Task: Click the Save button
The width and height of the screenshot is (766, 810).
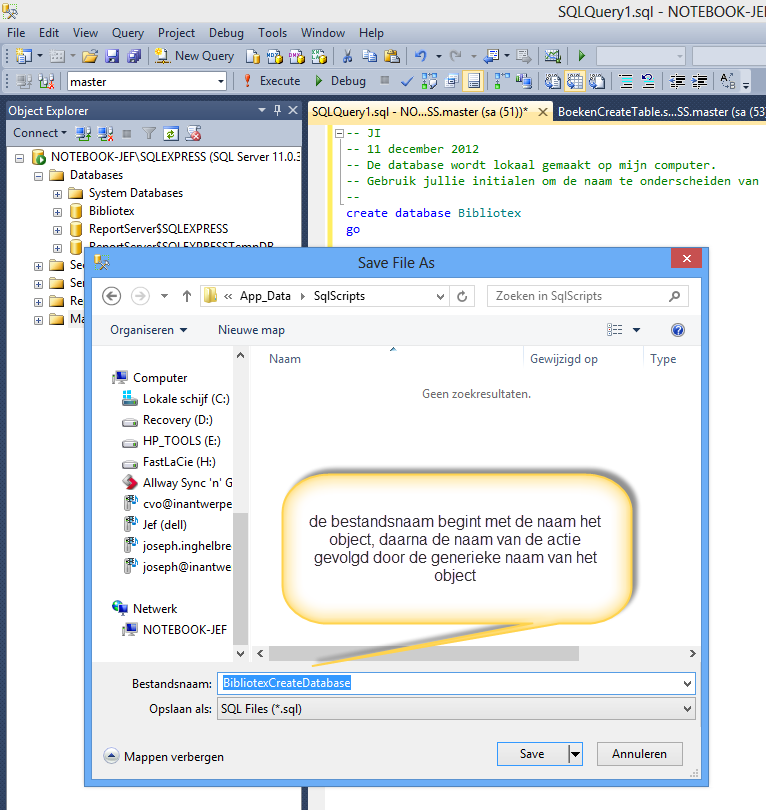Action: [x=532, y=754]
